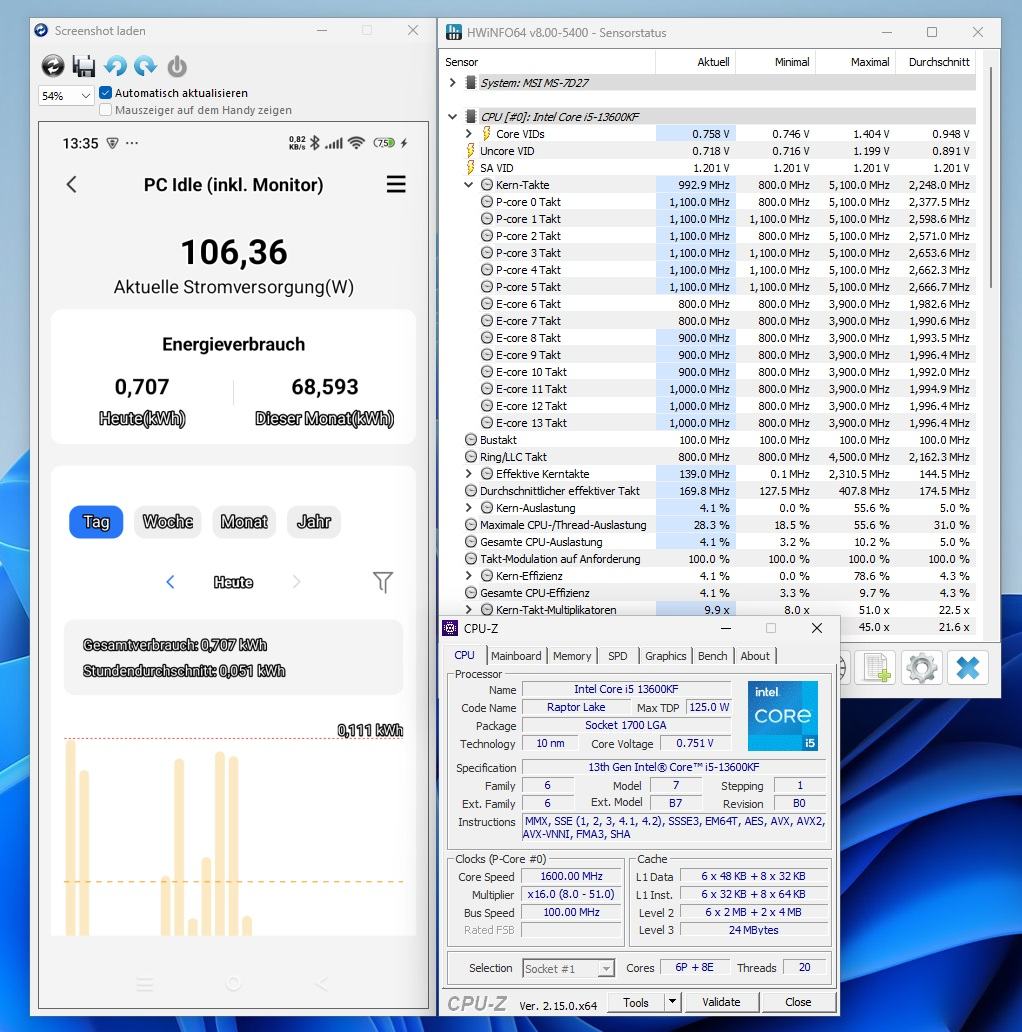Click the refresh screenshot icon in Screenshot laden
The width and height of the screenshot is (1022, 1032).
click(x=53, y=66)
